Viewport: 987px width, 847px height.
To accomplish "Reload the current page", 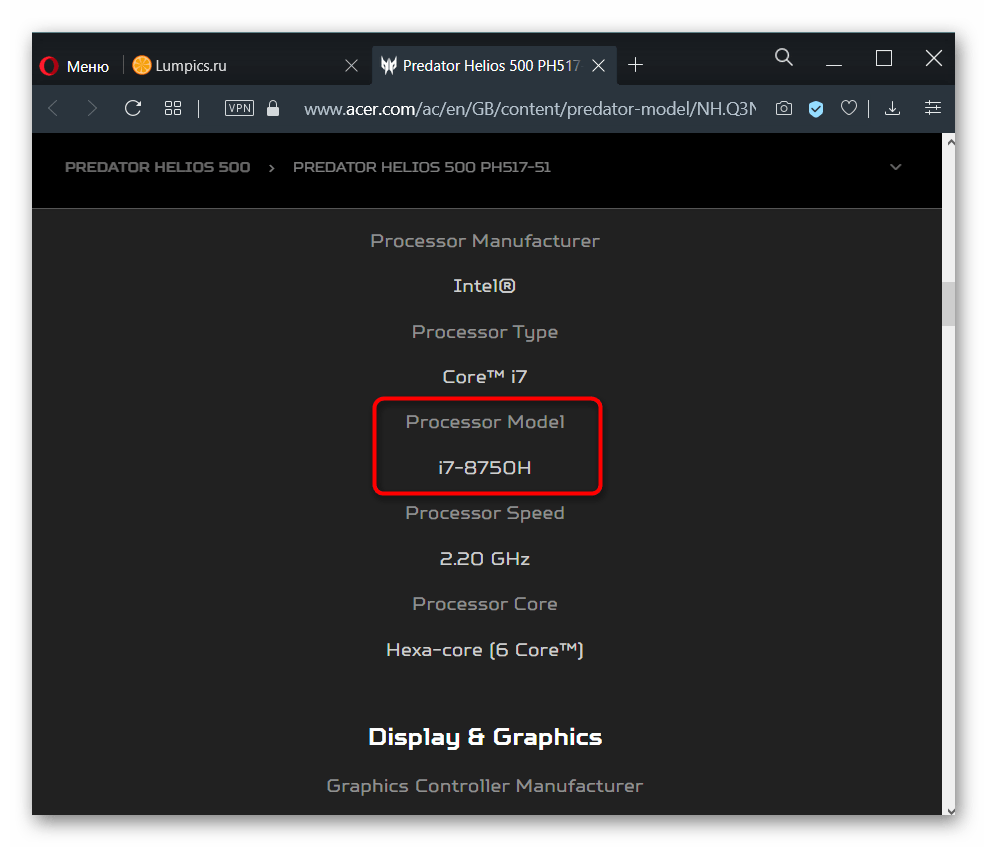I will pyautogui.click(x=132, y=108).
